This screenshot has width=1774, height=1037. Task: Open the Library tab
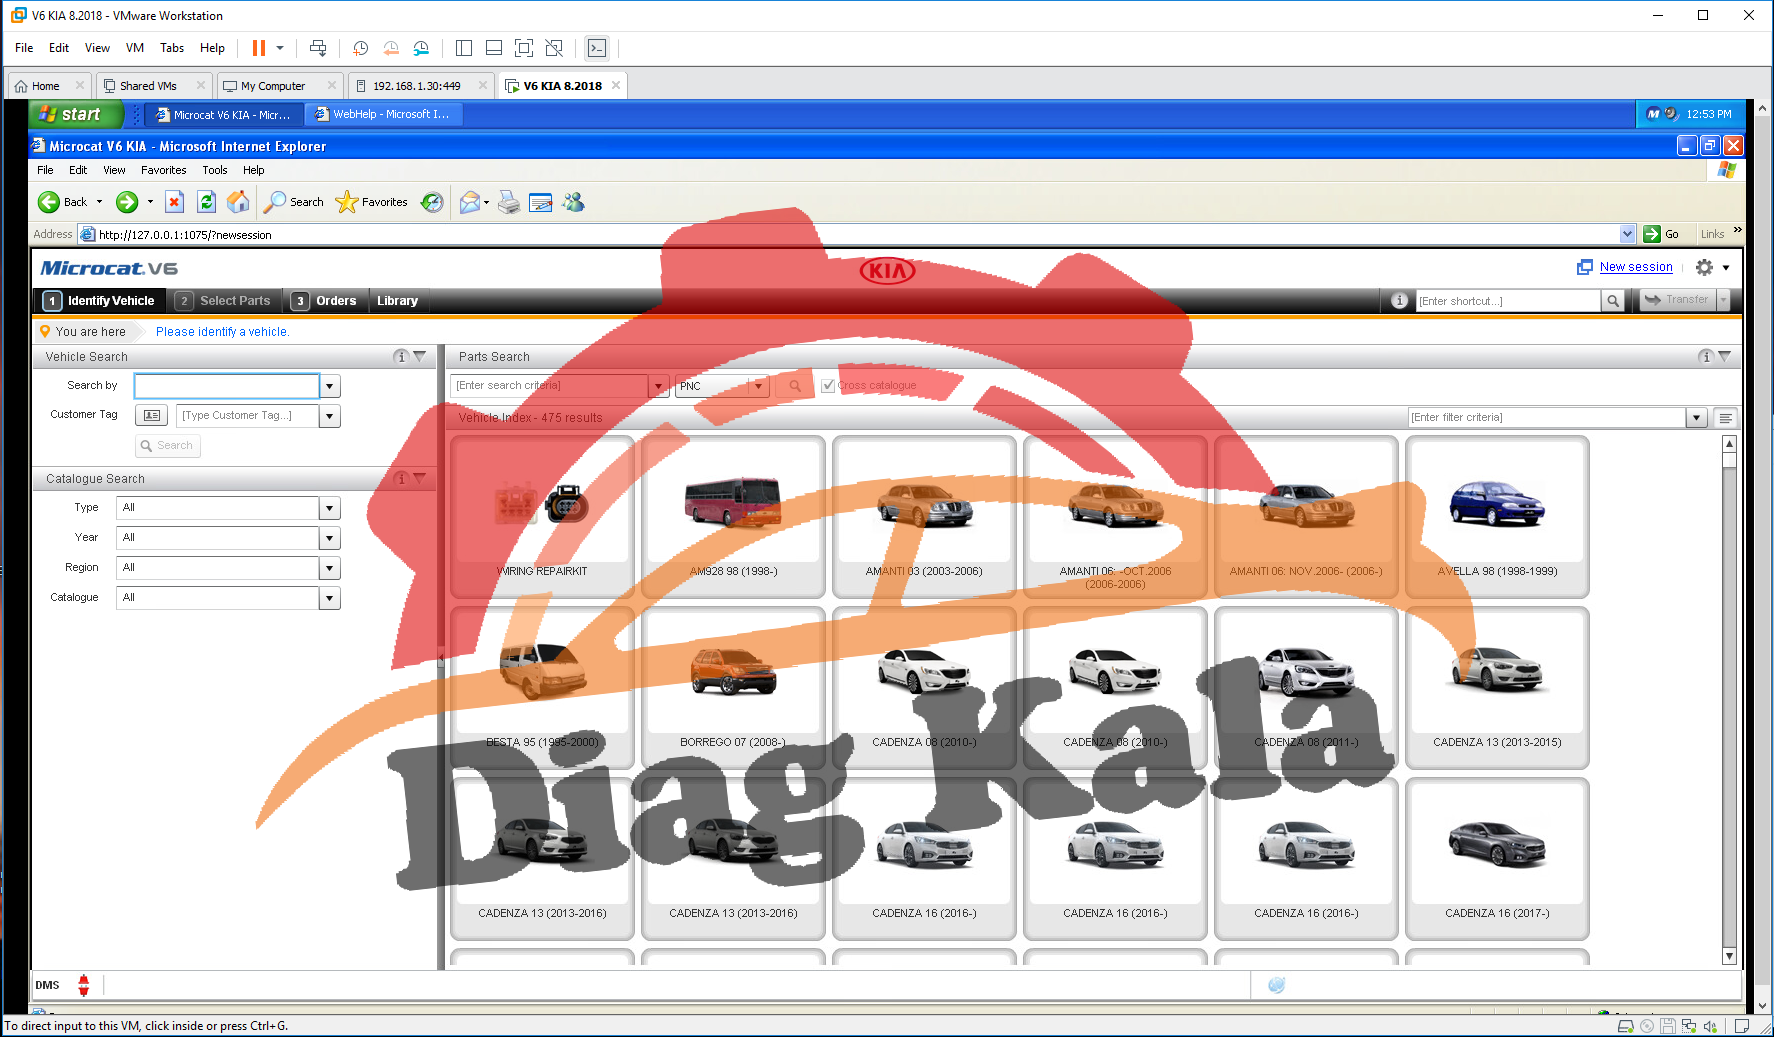coord(397,300)
